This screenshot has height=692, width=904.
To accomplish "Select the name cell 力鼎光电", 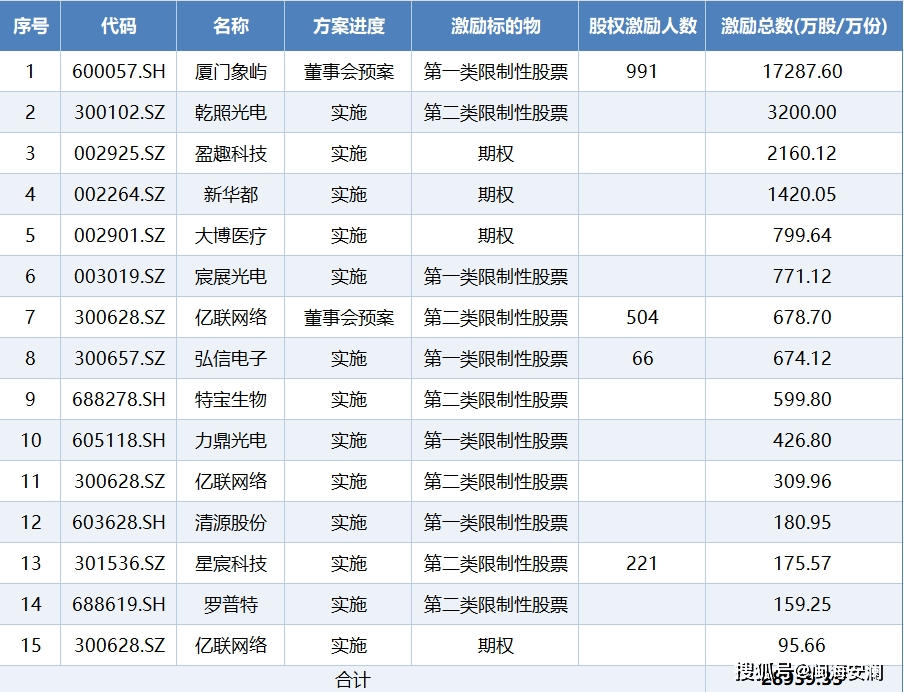I will pos(231,440).
